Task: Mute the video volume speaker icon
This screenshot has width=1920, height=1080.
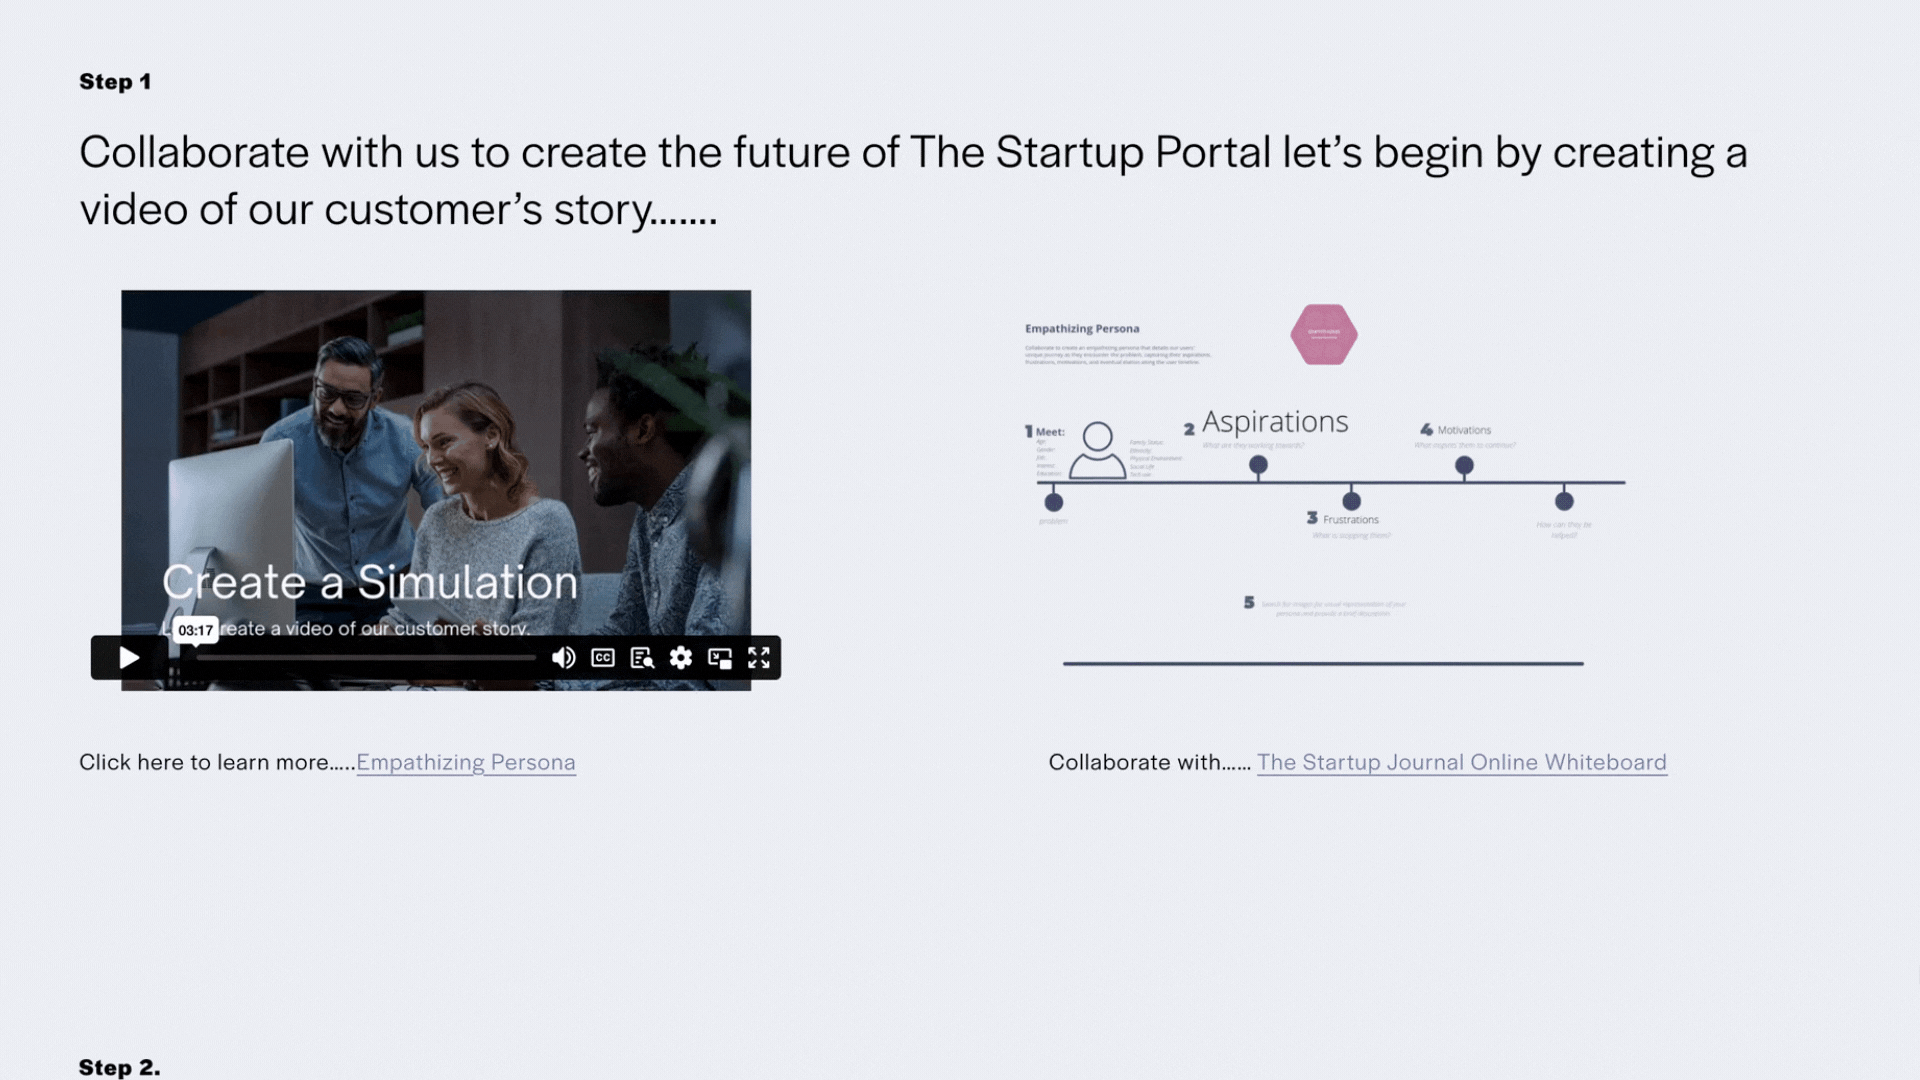Action: point(564,658)
